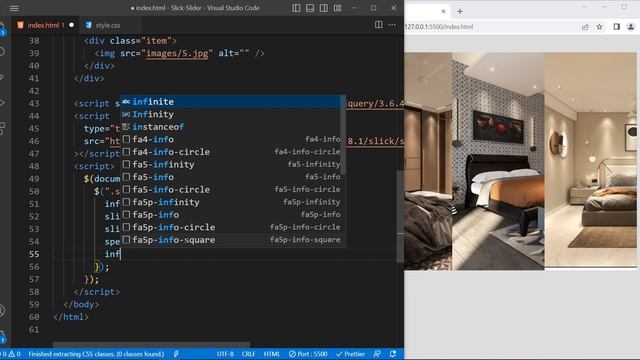
Task: Split the editor to the right
Action: coord(379,25)
